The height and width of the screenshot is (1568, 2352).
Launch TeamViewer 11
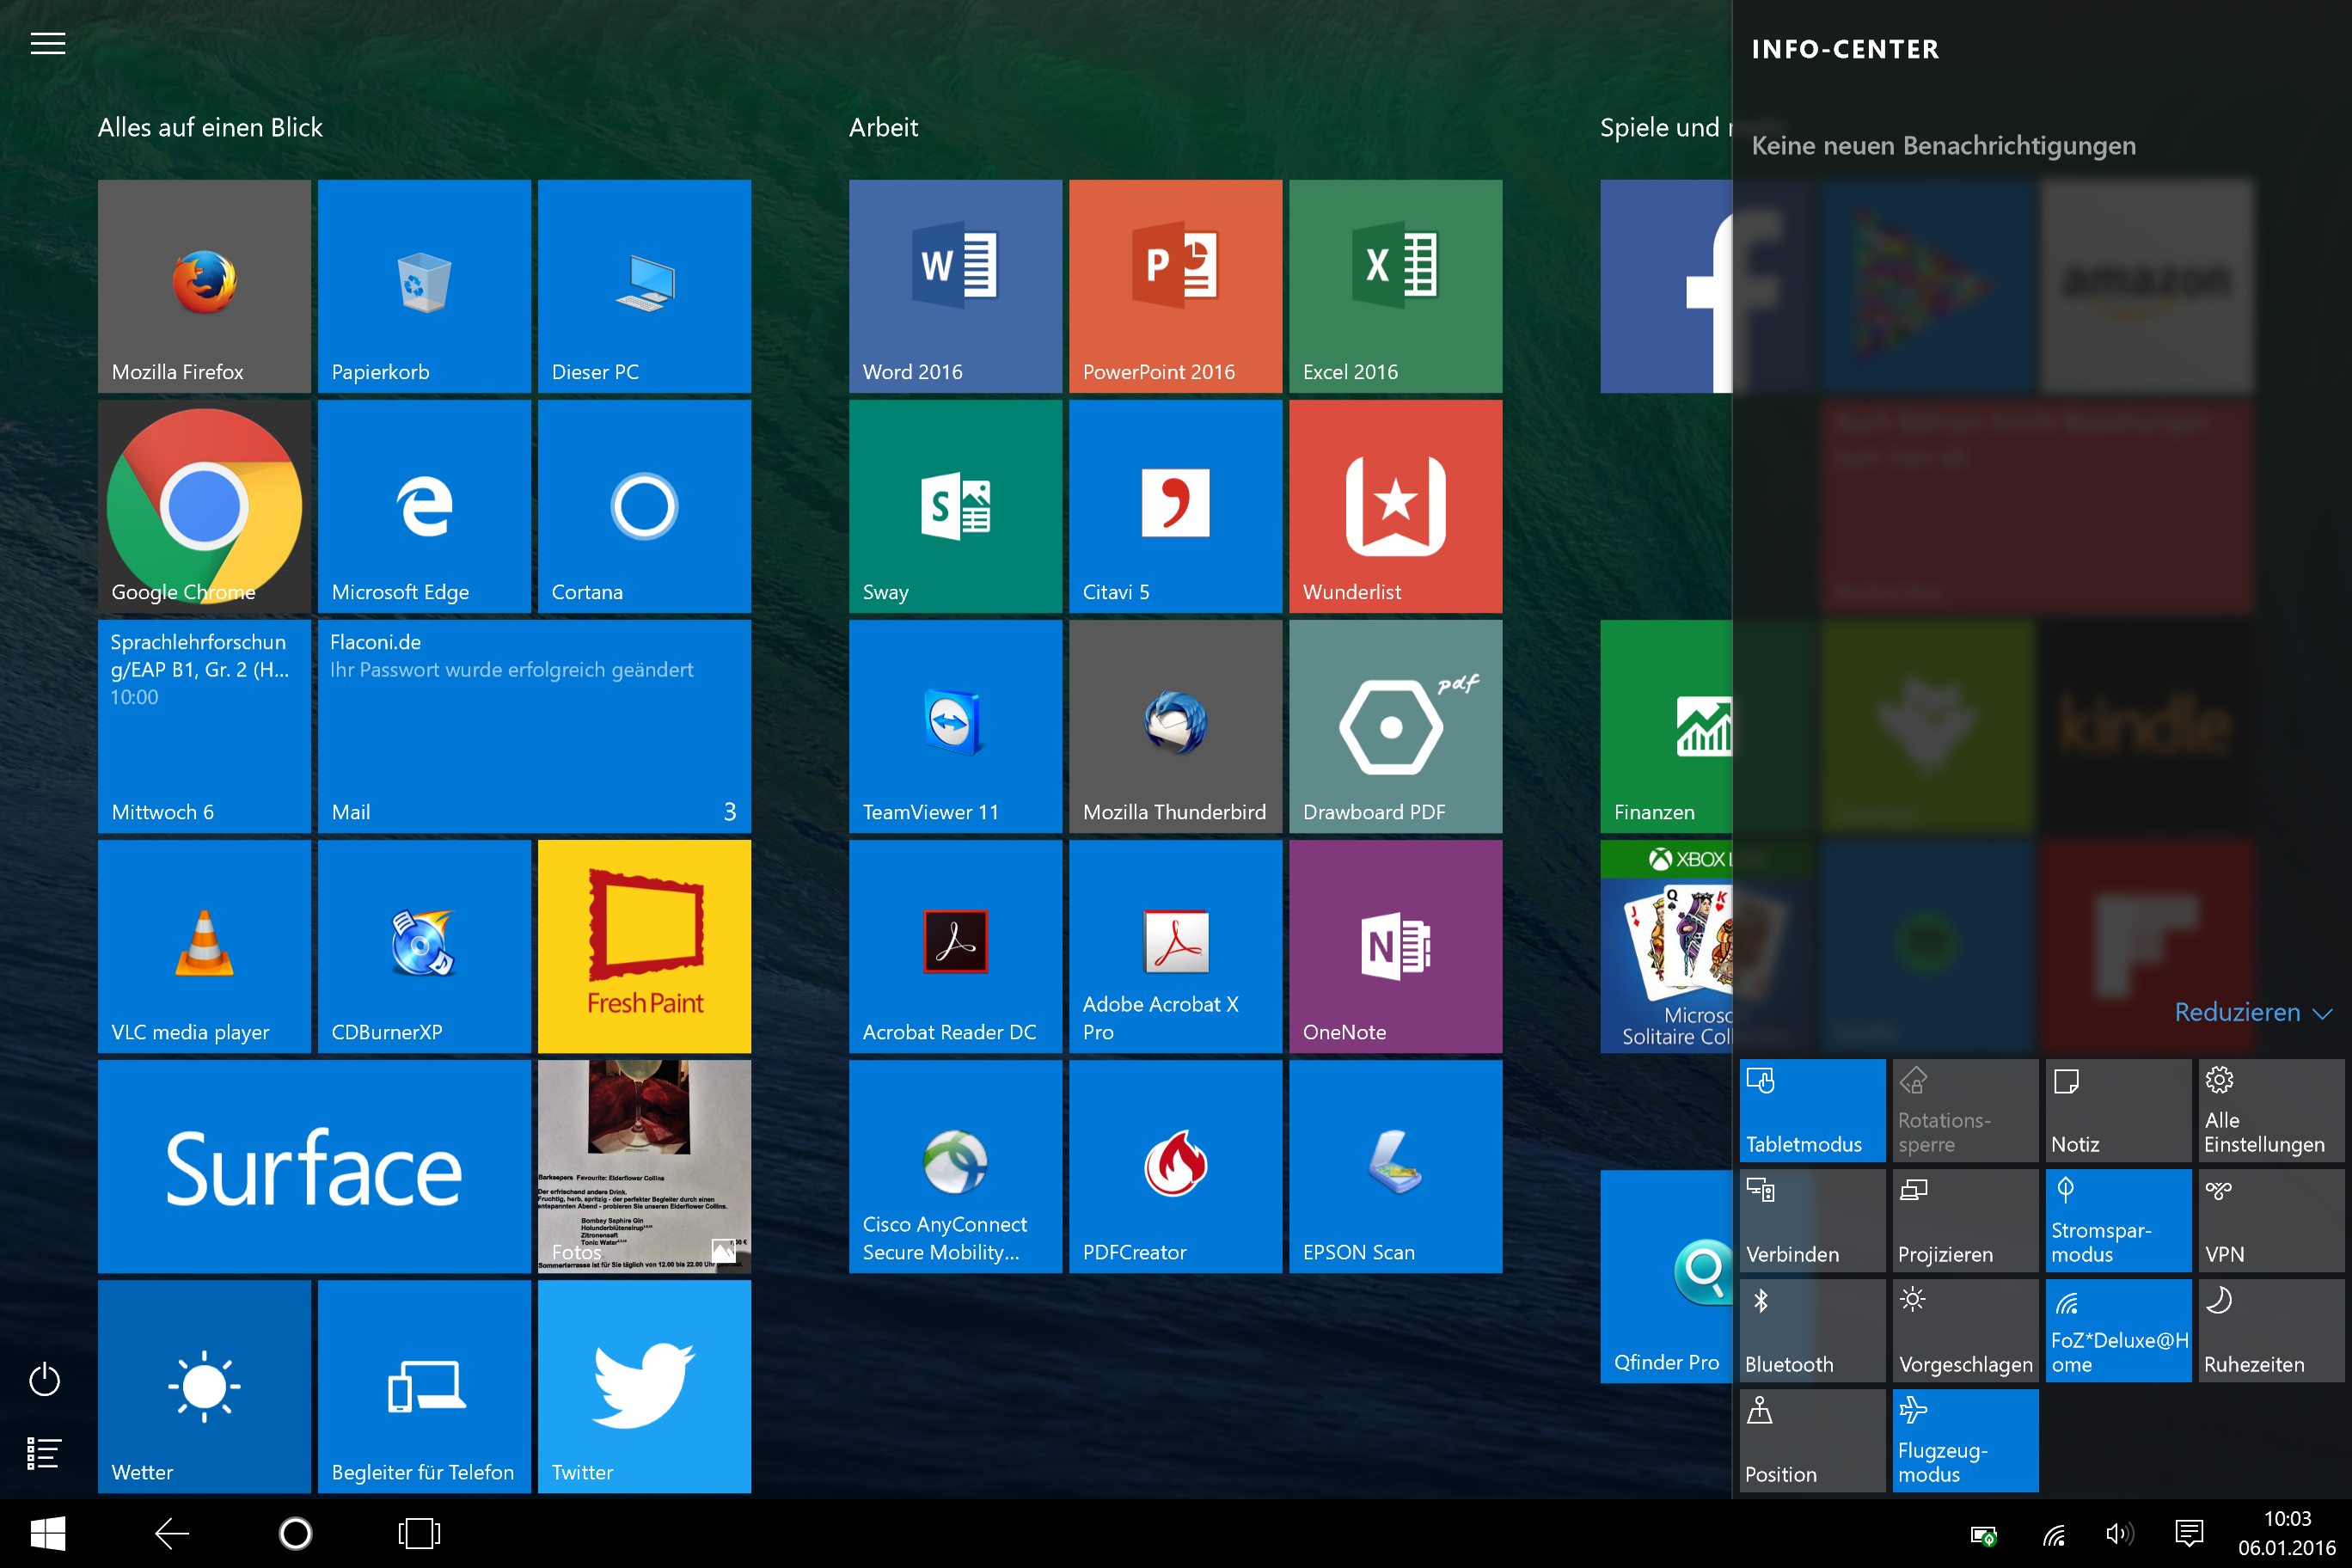pyautogui.click(x=955, y=726)
